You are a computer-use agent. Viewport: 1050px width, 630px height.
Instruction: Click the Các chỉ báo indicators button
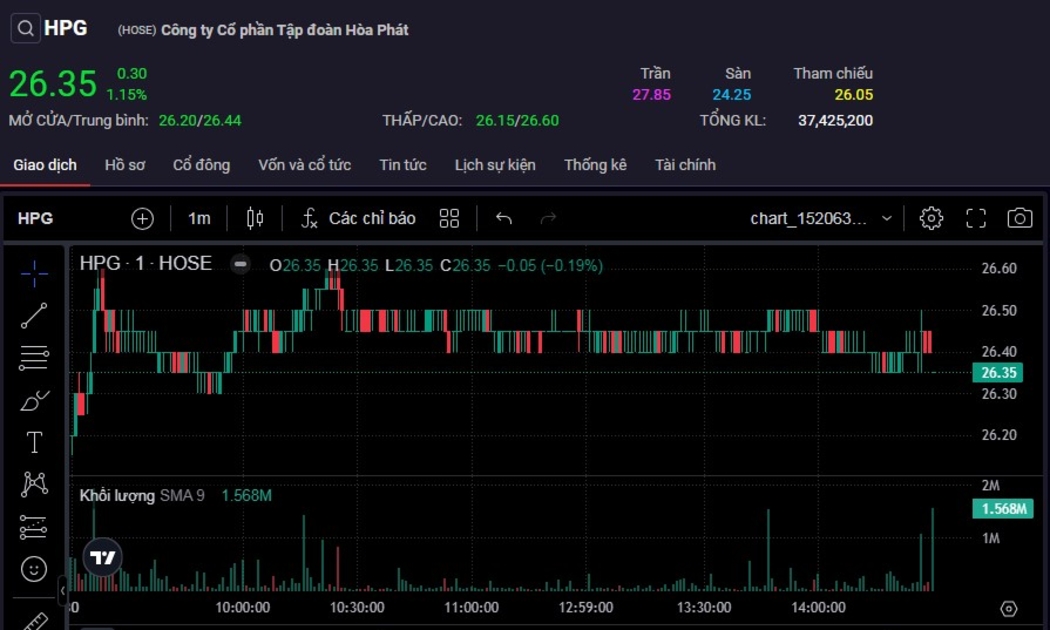359,218
